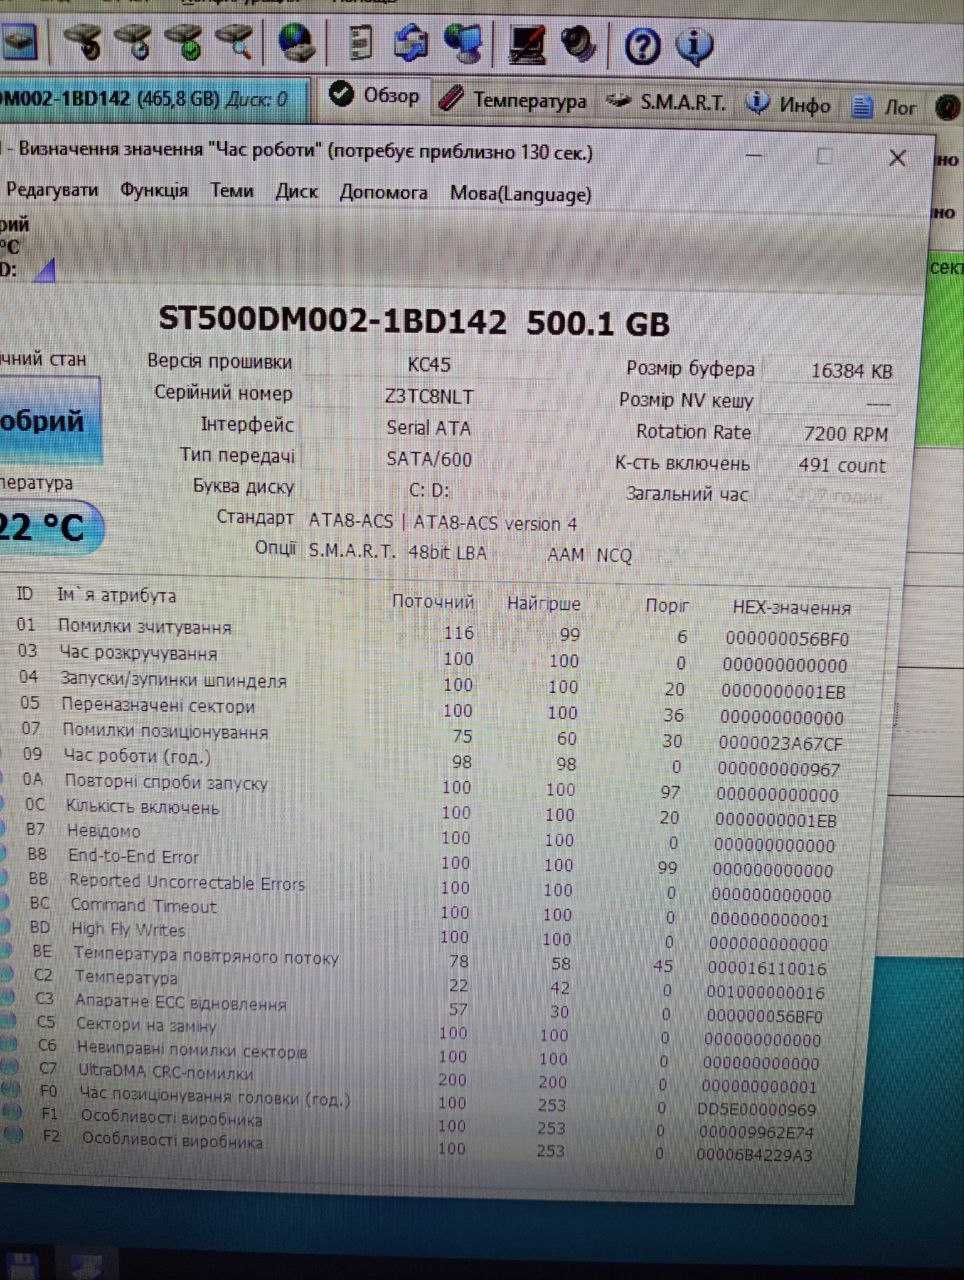This screenshot has width=964, height=1280.
Task: Click the ST500DM002-1BD142 500.1 GB title
Action: click(x=414, y=321)
